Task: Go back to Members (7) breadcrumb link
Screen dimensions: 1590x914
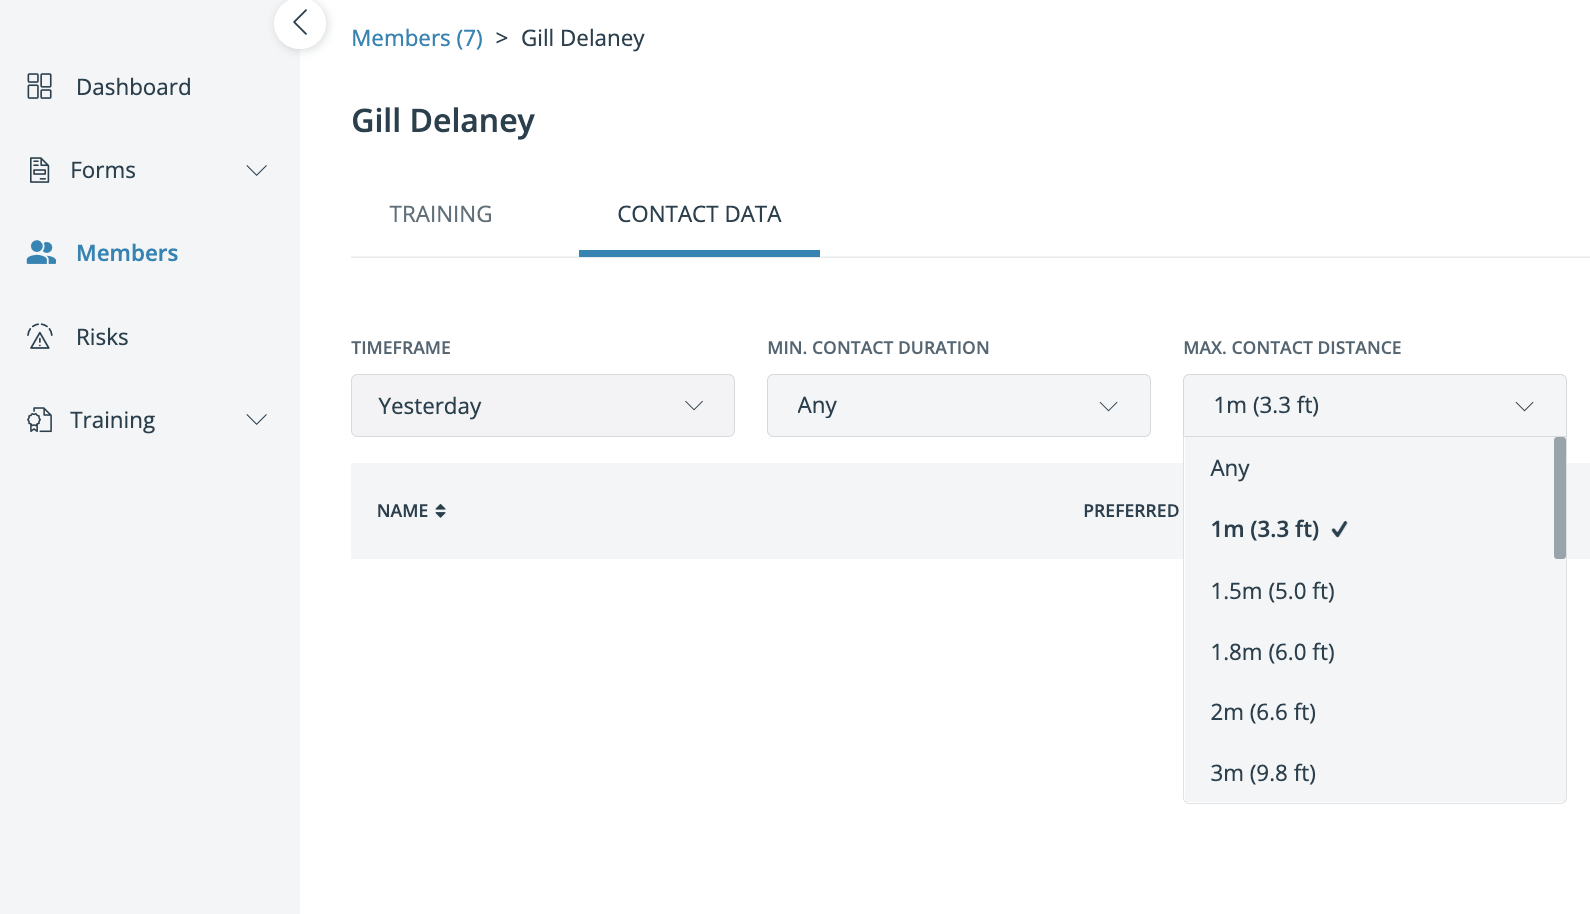Action: click(x=417, y=38)
